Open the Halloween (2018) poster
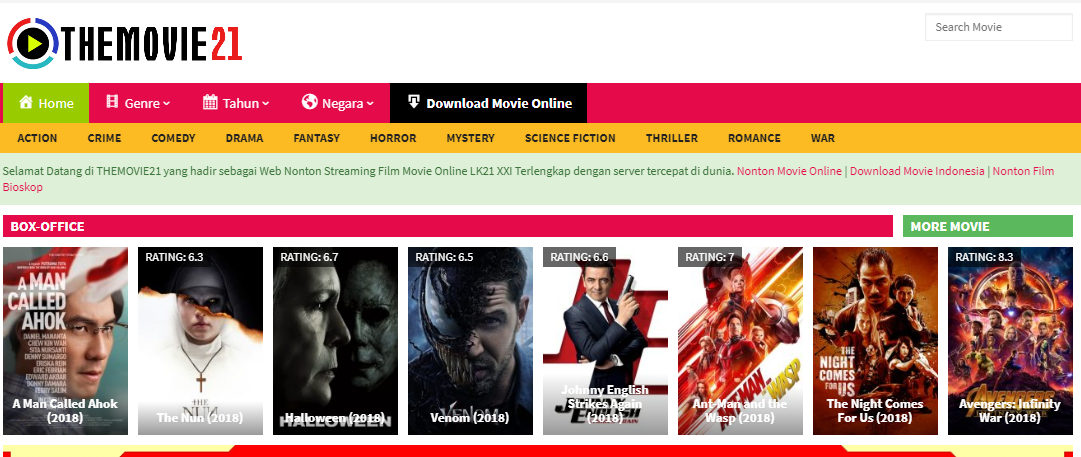 [335, 341]
